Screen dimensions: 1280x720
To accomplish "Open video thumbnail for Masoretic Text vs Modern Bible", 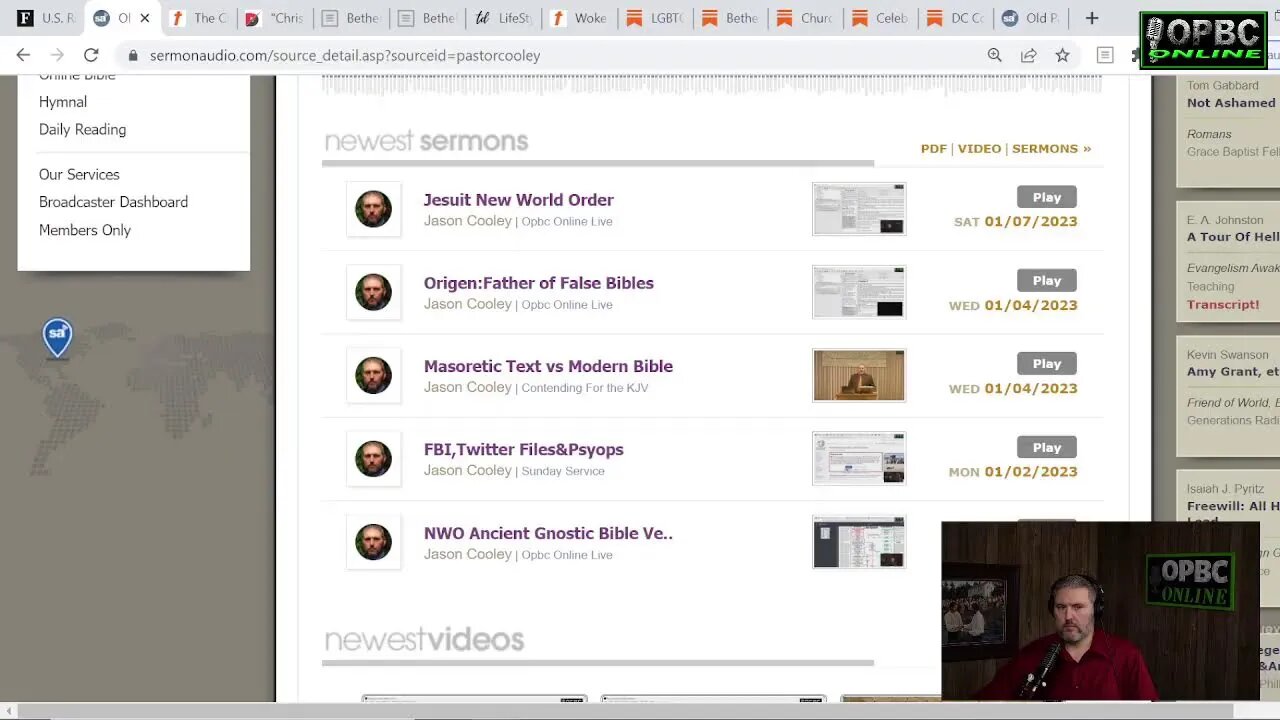I will (859, 375).
